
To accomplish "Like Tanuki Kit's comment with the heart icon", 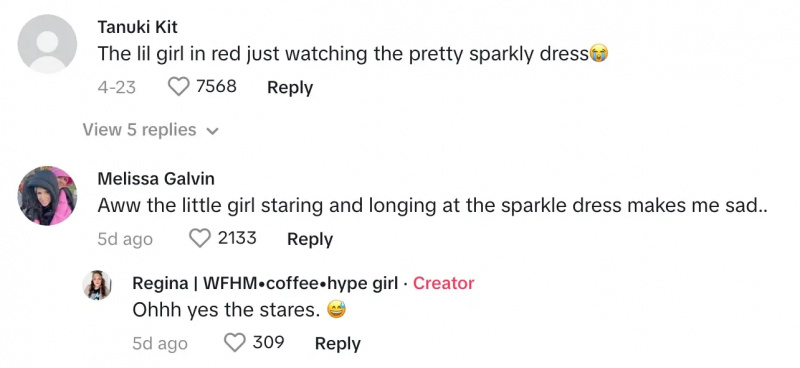I will [x=179, y=87].
